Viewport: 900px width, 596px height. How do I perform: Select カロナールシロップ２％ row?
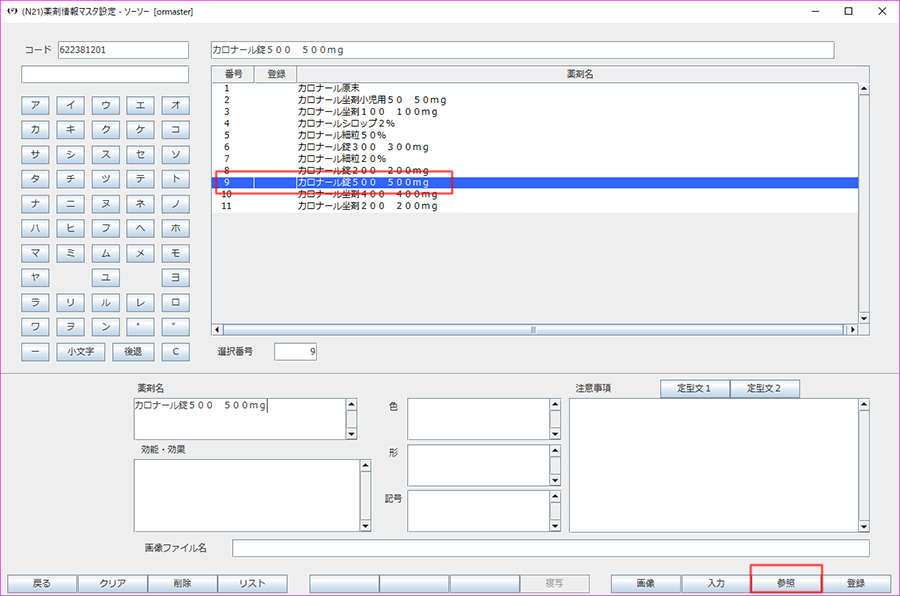tap(345, 123)
